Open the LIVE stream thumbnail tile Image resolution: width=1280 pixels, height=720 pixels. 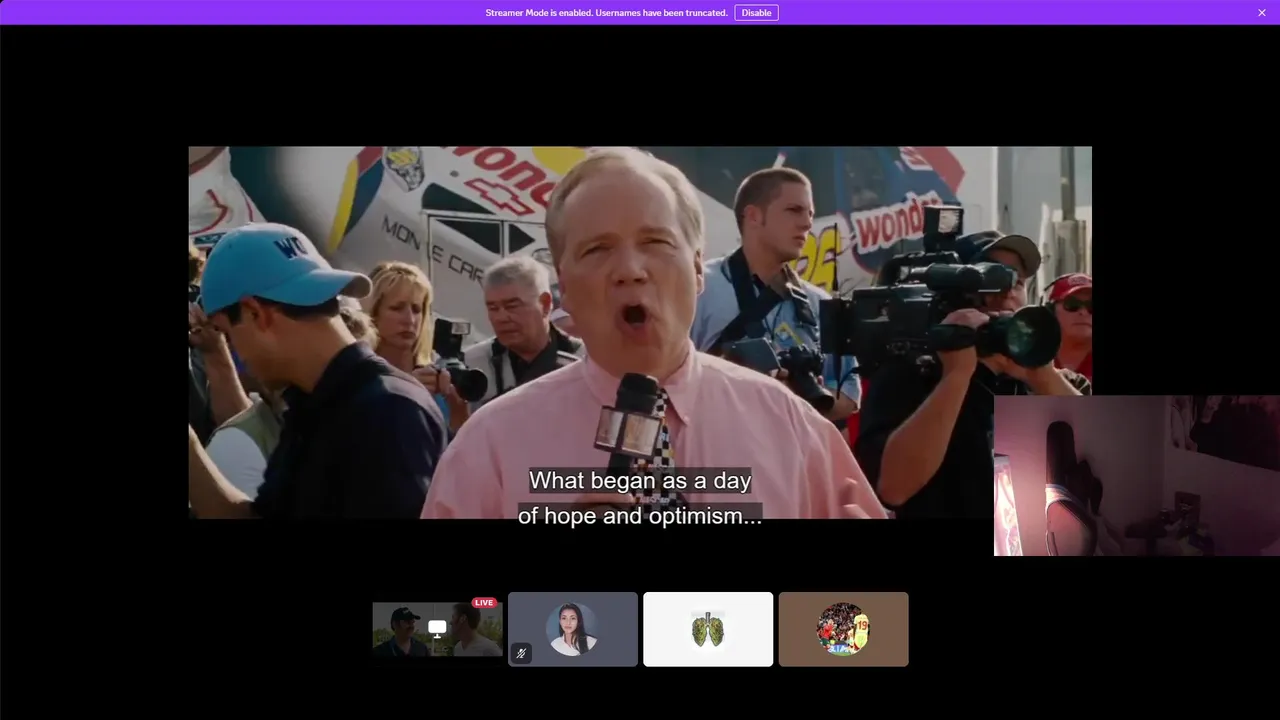pos(437,629)
